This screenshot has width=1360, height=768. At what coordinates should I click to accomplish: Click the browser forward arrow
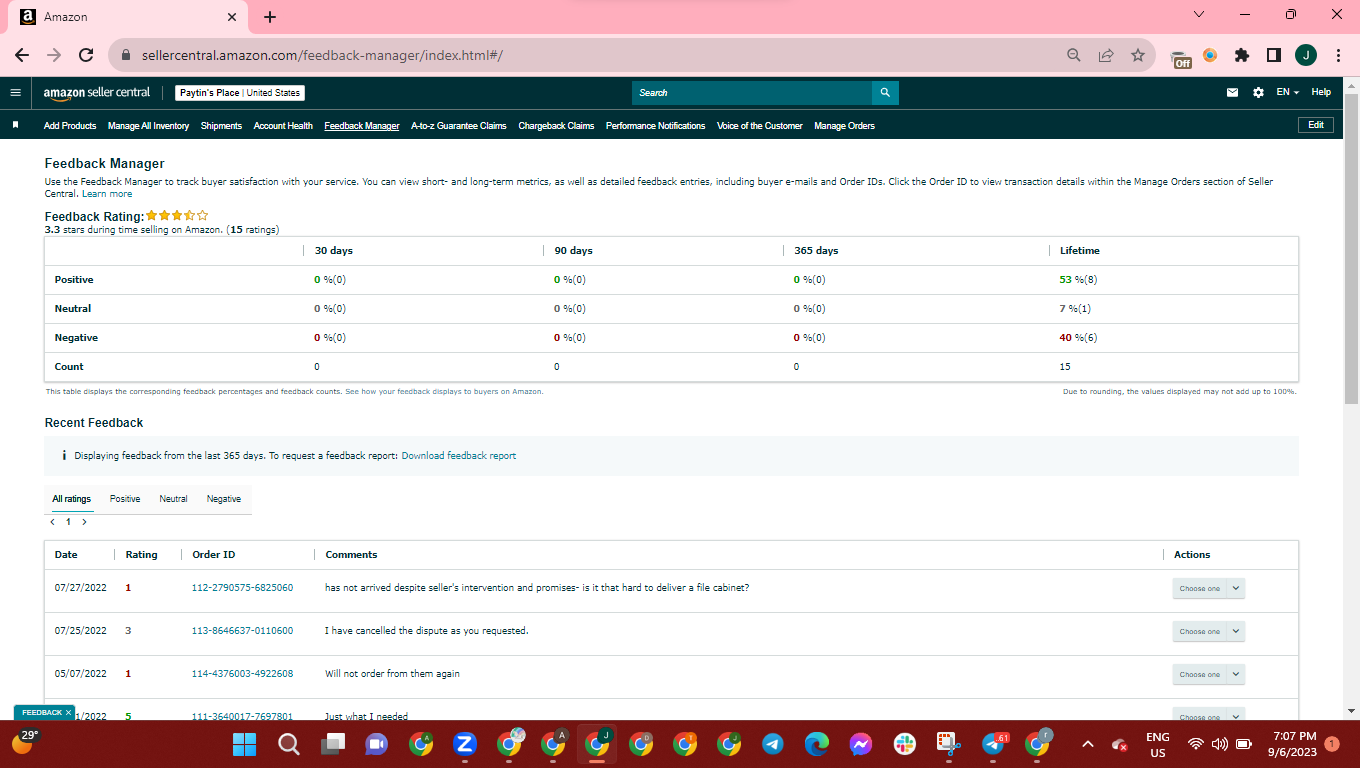[54, 55]
